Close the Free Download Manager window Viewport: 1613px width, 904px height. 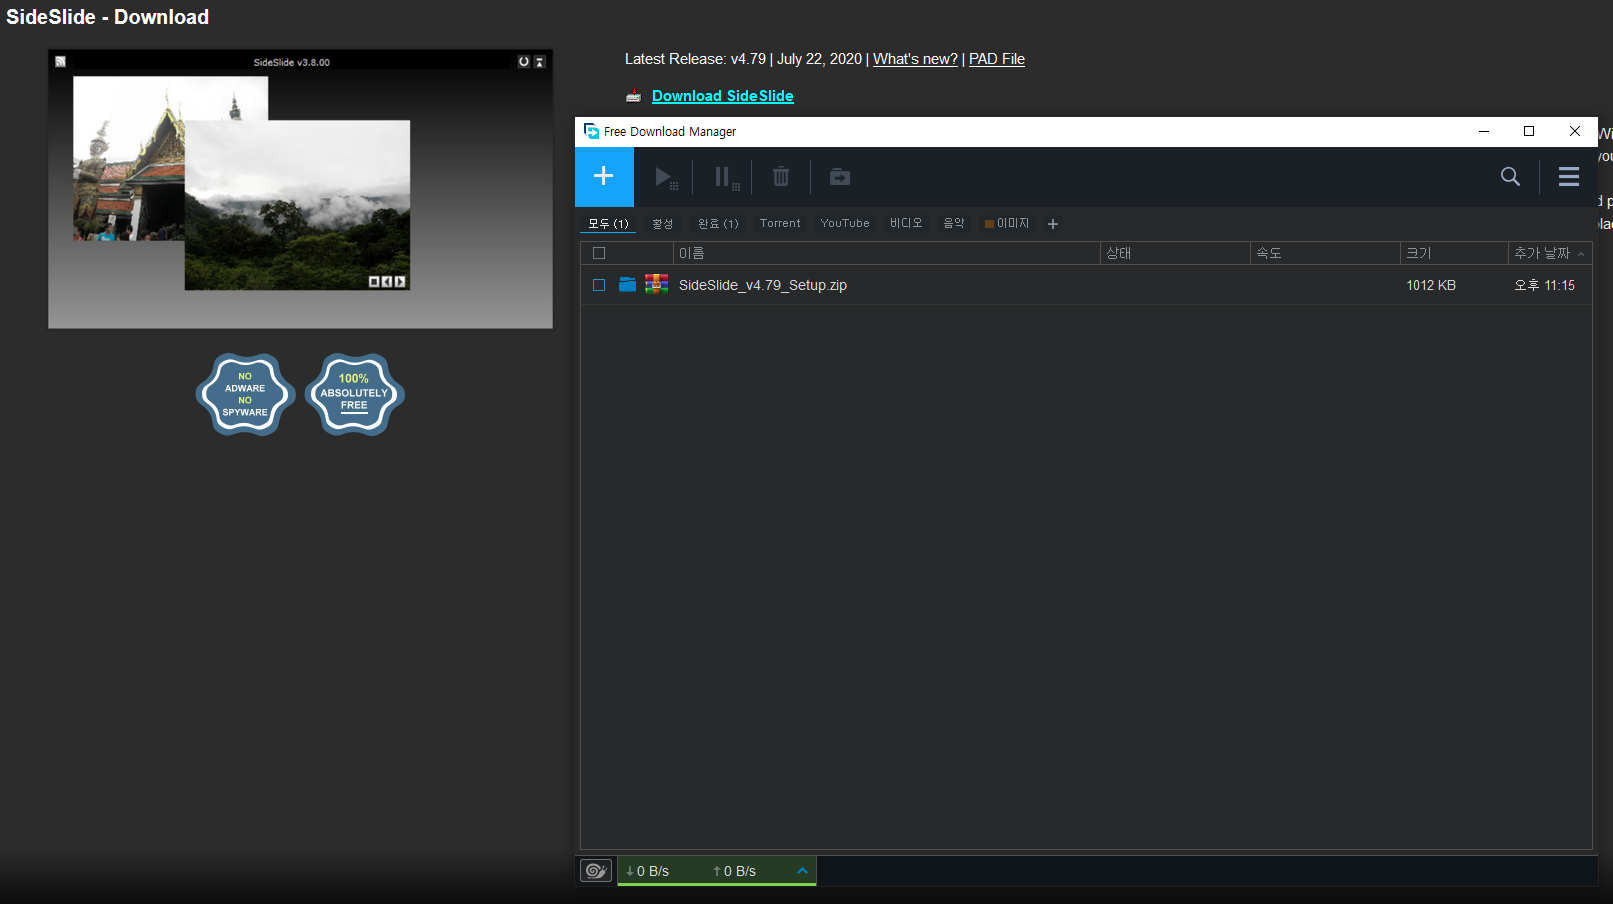pyautogui.click(x=1575, y=131)
